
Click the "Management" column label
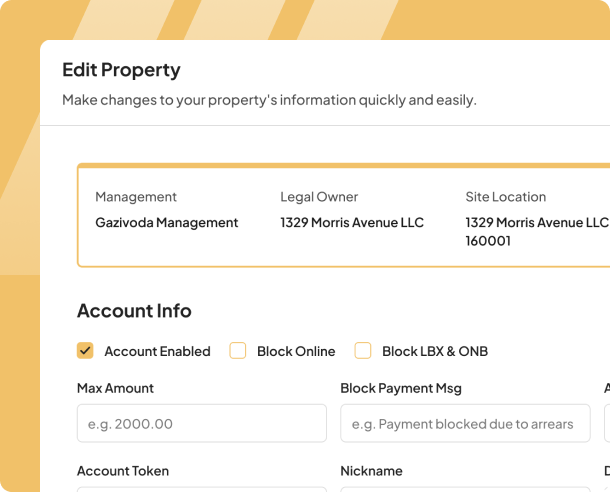136,197
